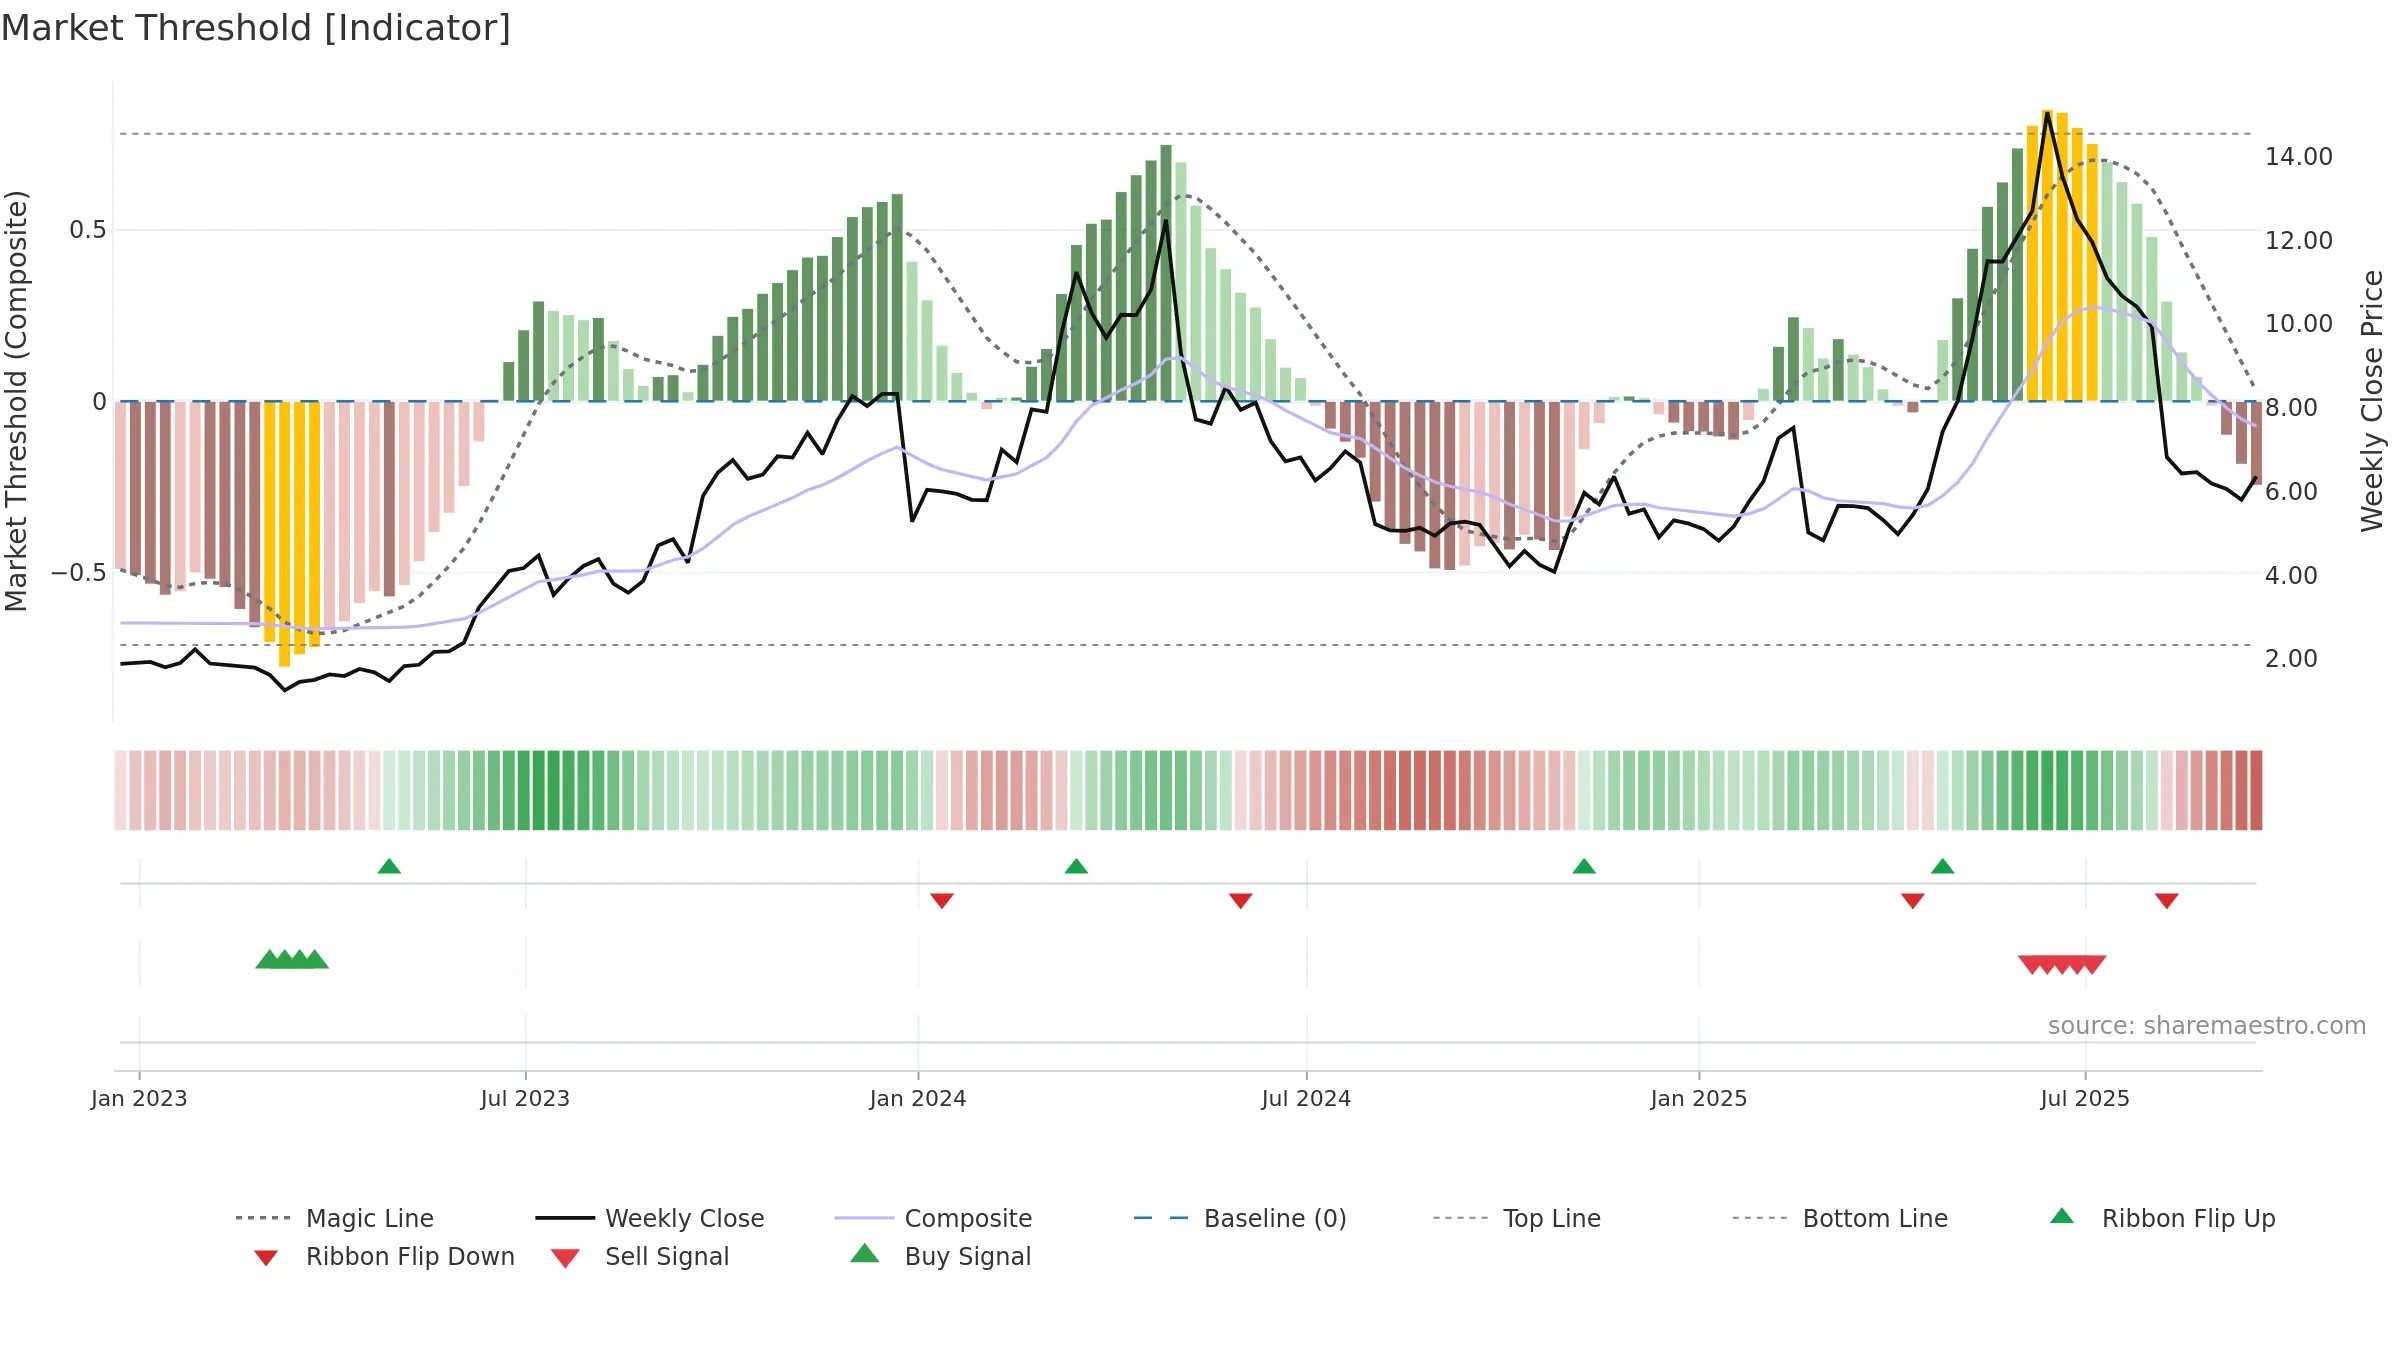Click the ribbon flip up marker in late 2024
2400x1350 pixels.
1584,866
